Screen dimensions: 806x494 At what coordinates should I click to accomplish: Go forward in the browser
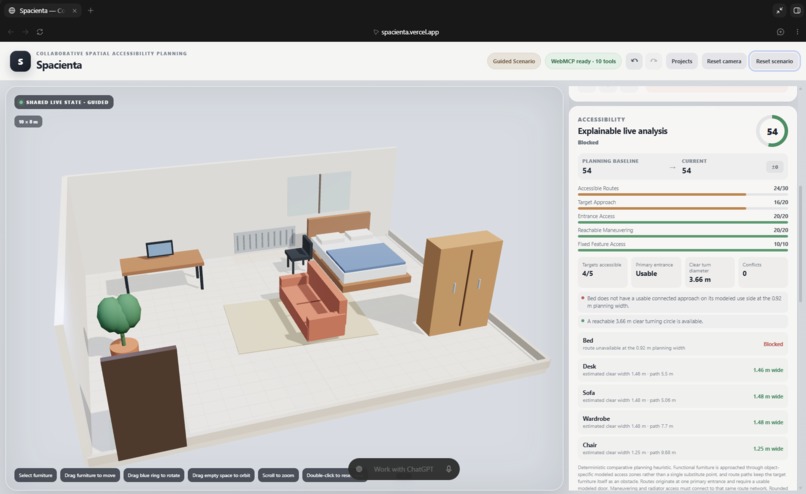point(25,32)
